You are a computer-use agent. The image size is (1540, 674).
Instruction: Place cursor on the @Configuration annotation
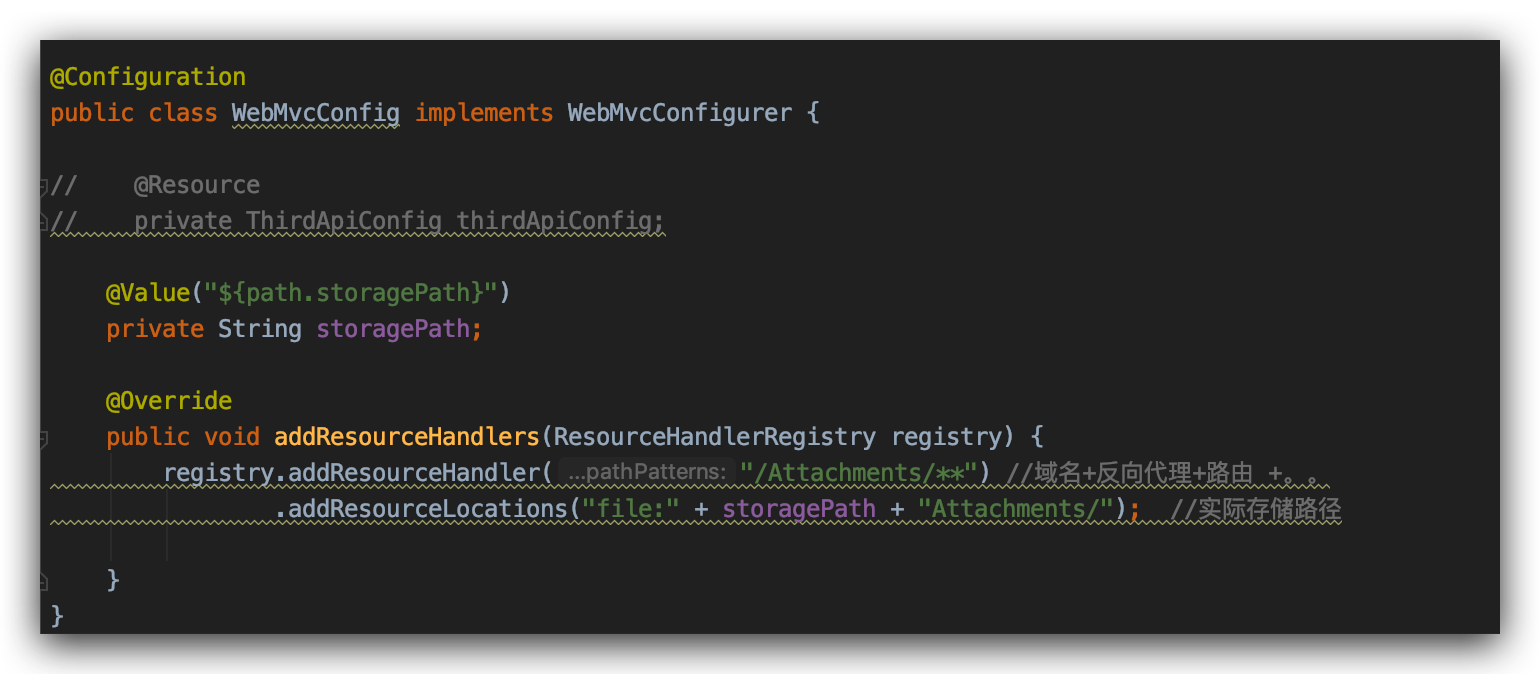pyautogui.click(x=148, y=77)
